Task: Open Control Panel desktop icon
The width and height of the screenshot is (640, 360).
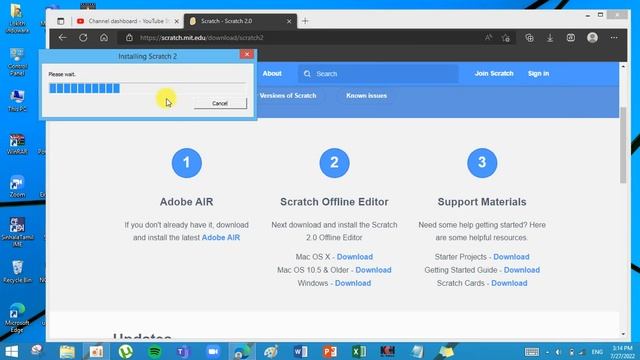Action: [17, 62]
